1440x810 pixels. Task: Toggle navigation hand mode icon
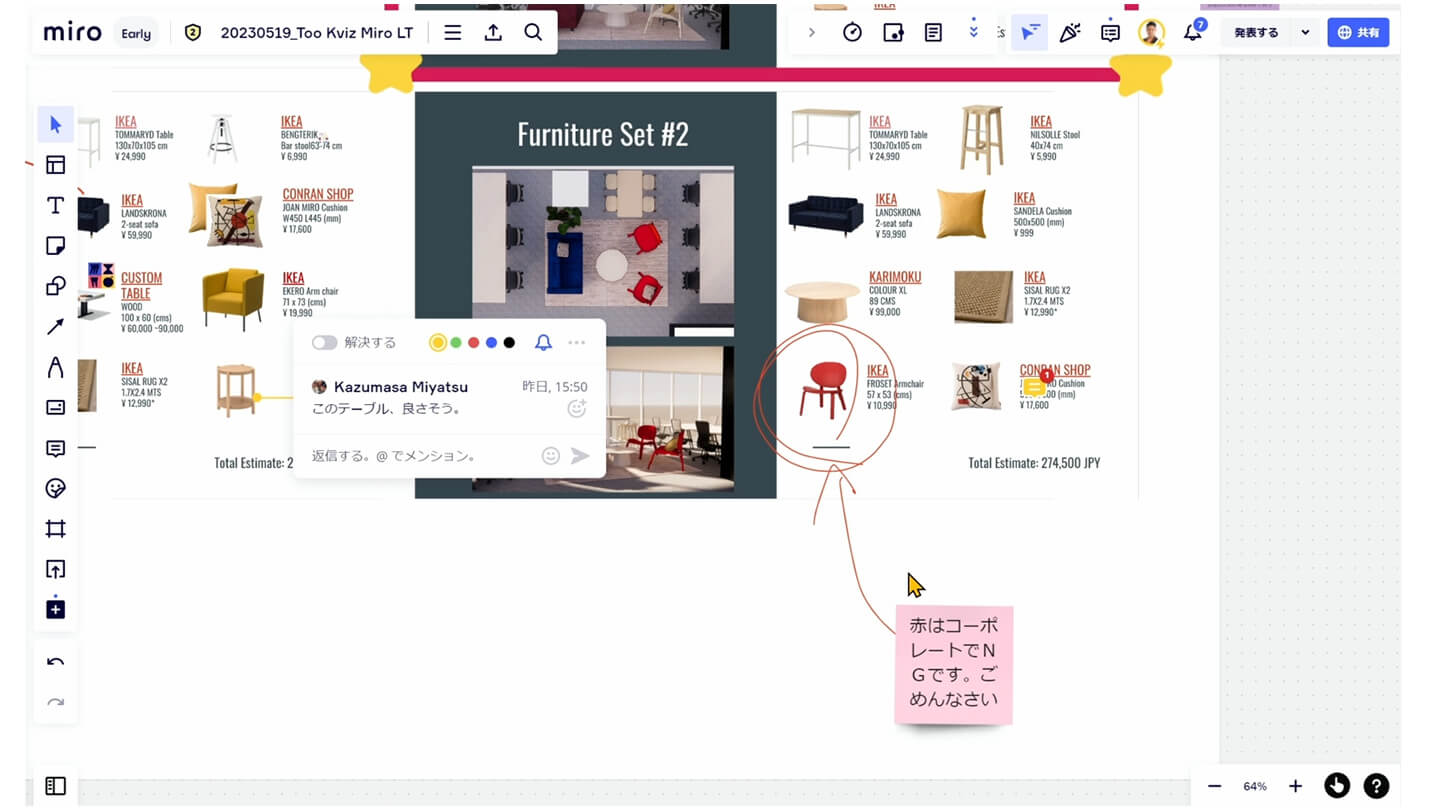[x=1337, y=786]
